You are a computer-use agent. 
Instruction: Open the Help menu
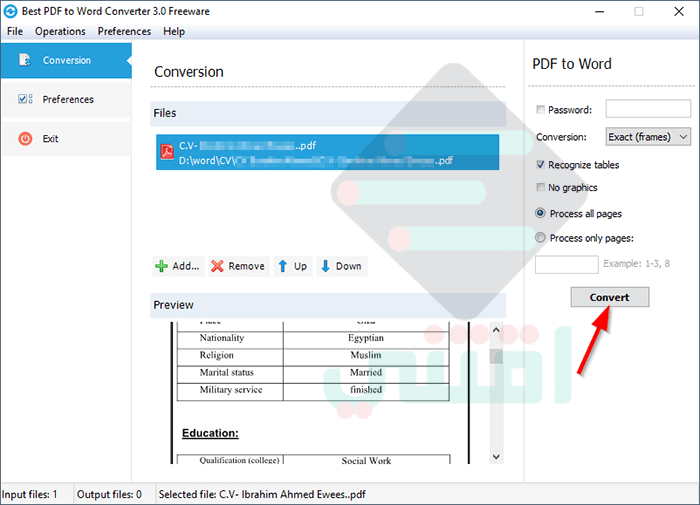(x=174, y=31)
